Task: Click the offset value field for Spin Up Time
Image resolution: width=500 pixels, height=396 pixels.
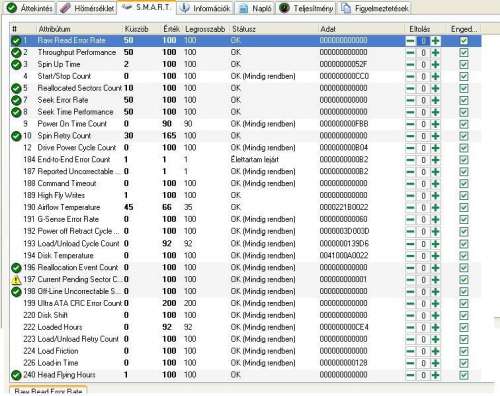Action: [x=423, y=64]
